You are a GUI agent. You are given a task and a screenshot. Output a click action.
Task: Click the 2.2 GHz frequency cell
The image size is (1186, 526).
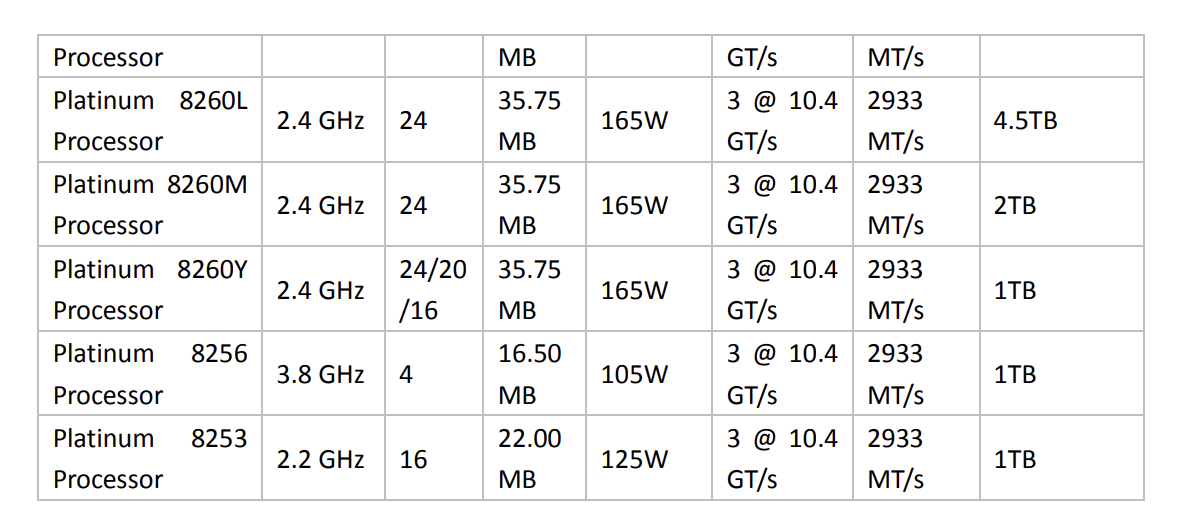point(320,460)
